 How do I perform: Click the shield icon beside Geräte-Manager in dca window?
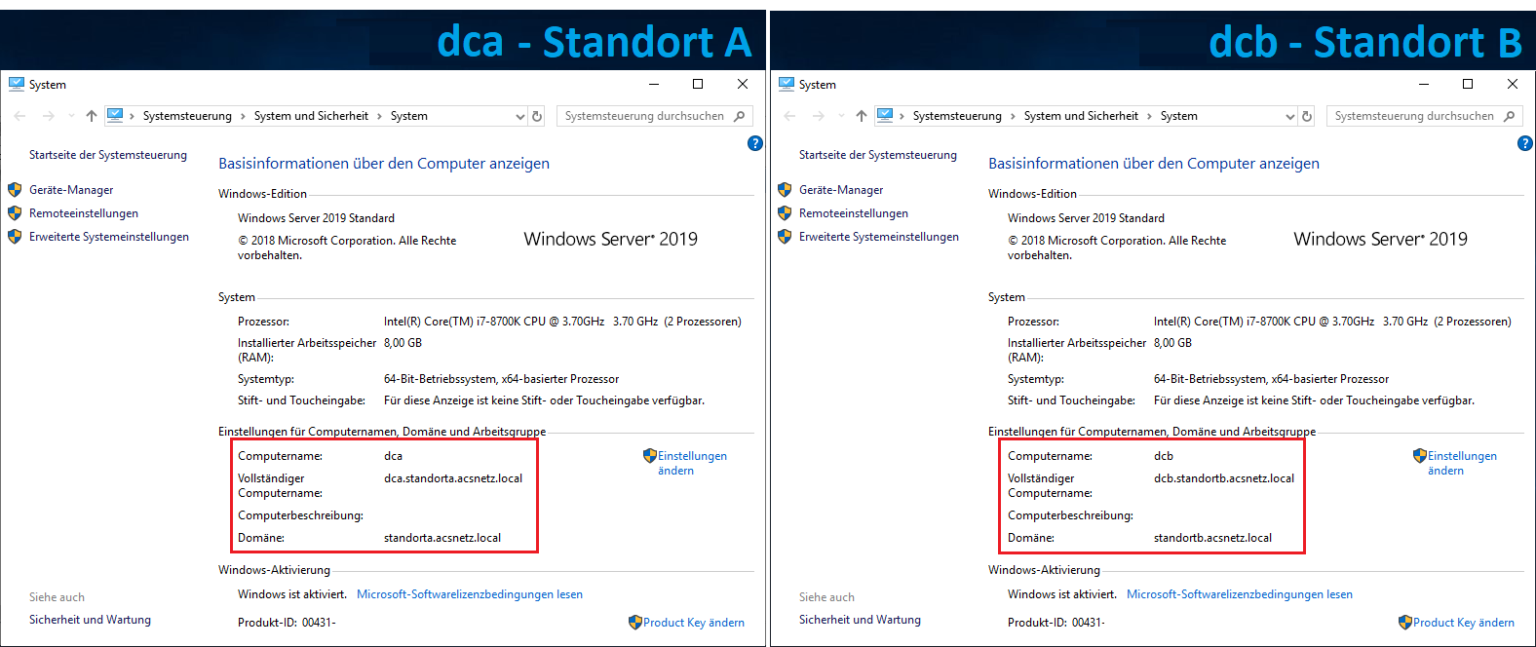coord(14,189)
